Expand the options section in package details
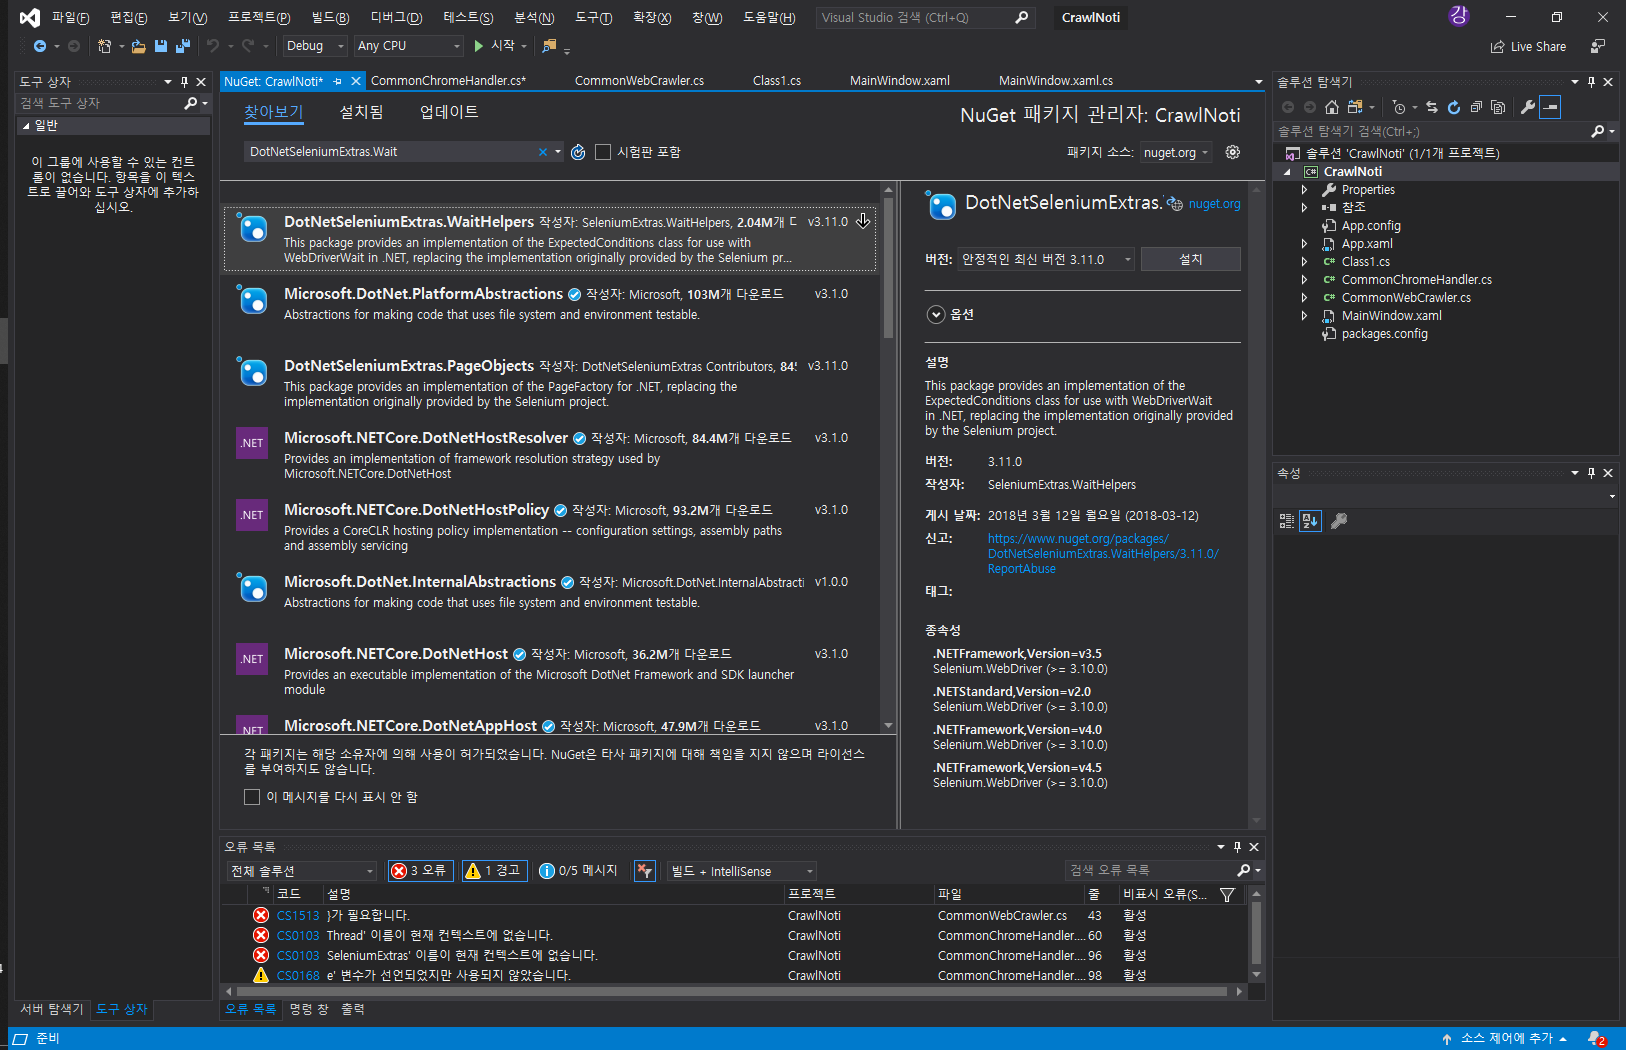Screen dimensions: 1626x1050 936,315
